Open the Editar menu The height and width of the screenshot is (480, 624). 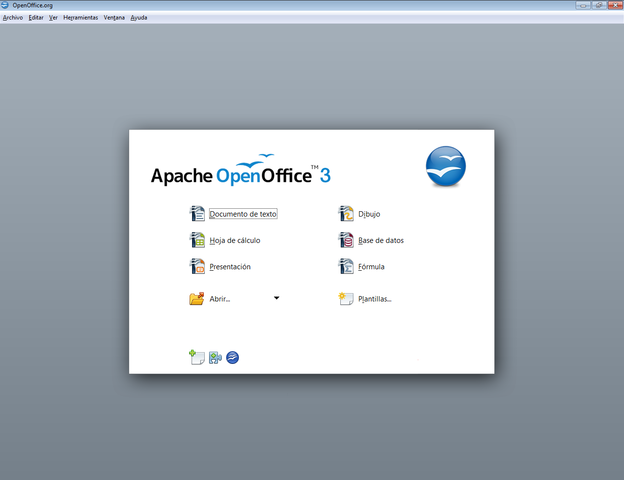tap(36, 18)
